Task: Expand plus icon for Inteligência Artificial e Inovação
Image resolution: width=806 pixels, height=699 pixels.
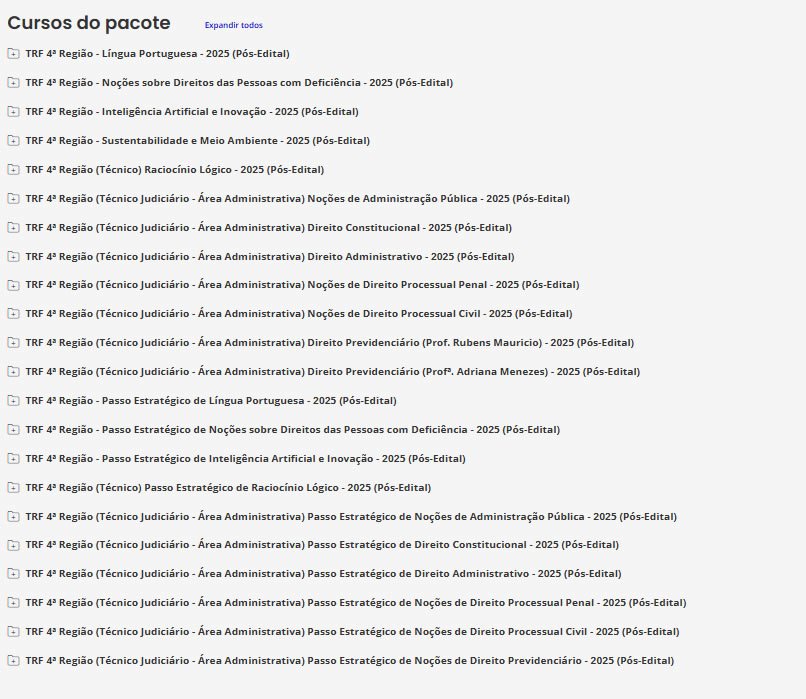Action: pos(12,112)
